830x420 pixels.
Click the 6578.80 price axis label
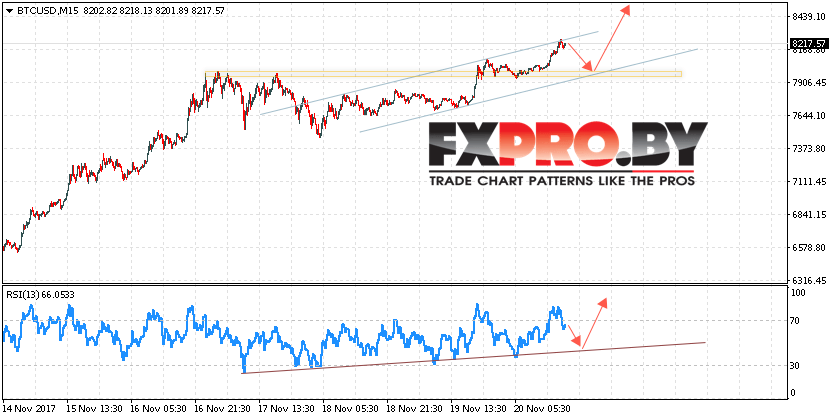809,247
